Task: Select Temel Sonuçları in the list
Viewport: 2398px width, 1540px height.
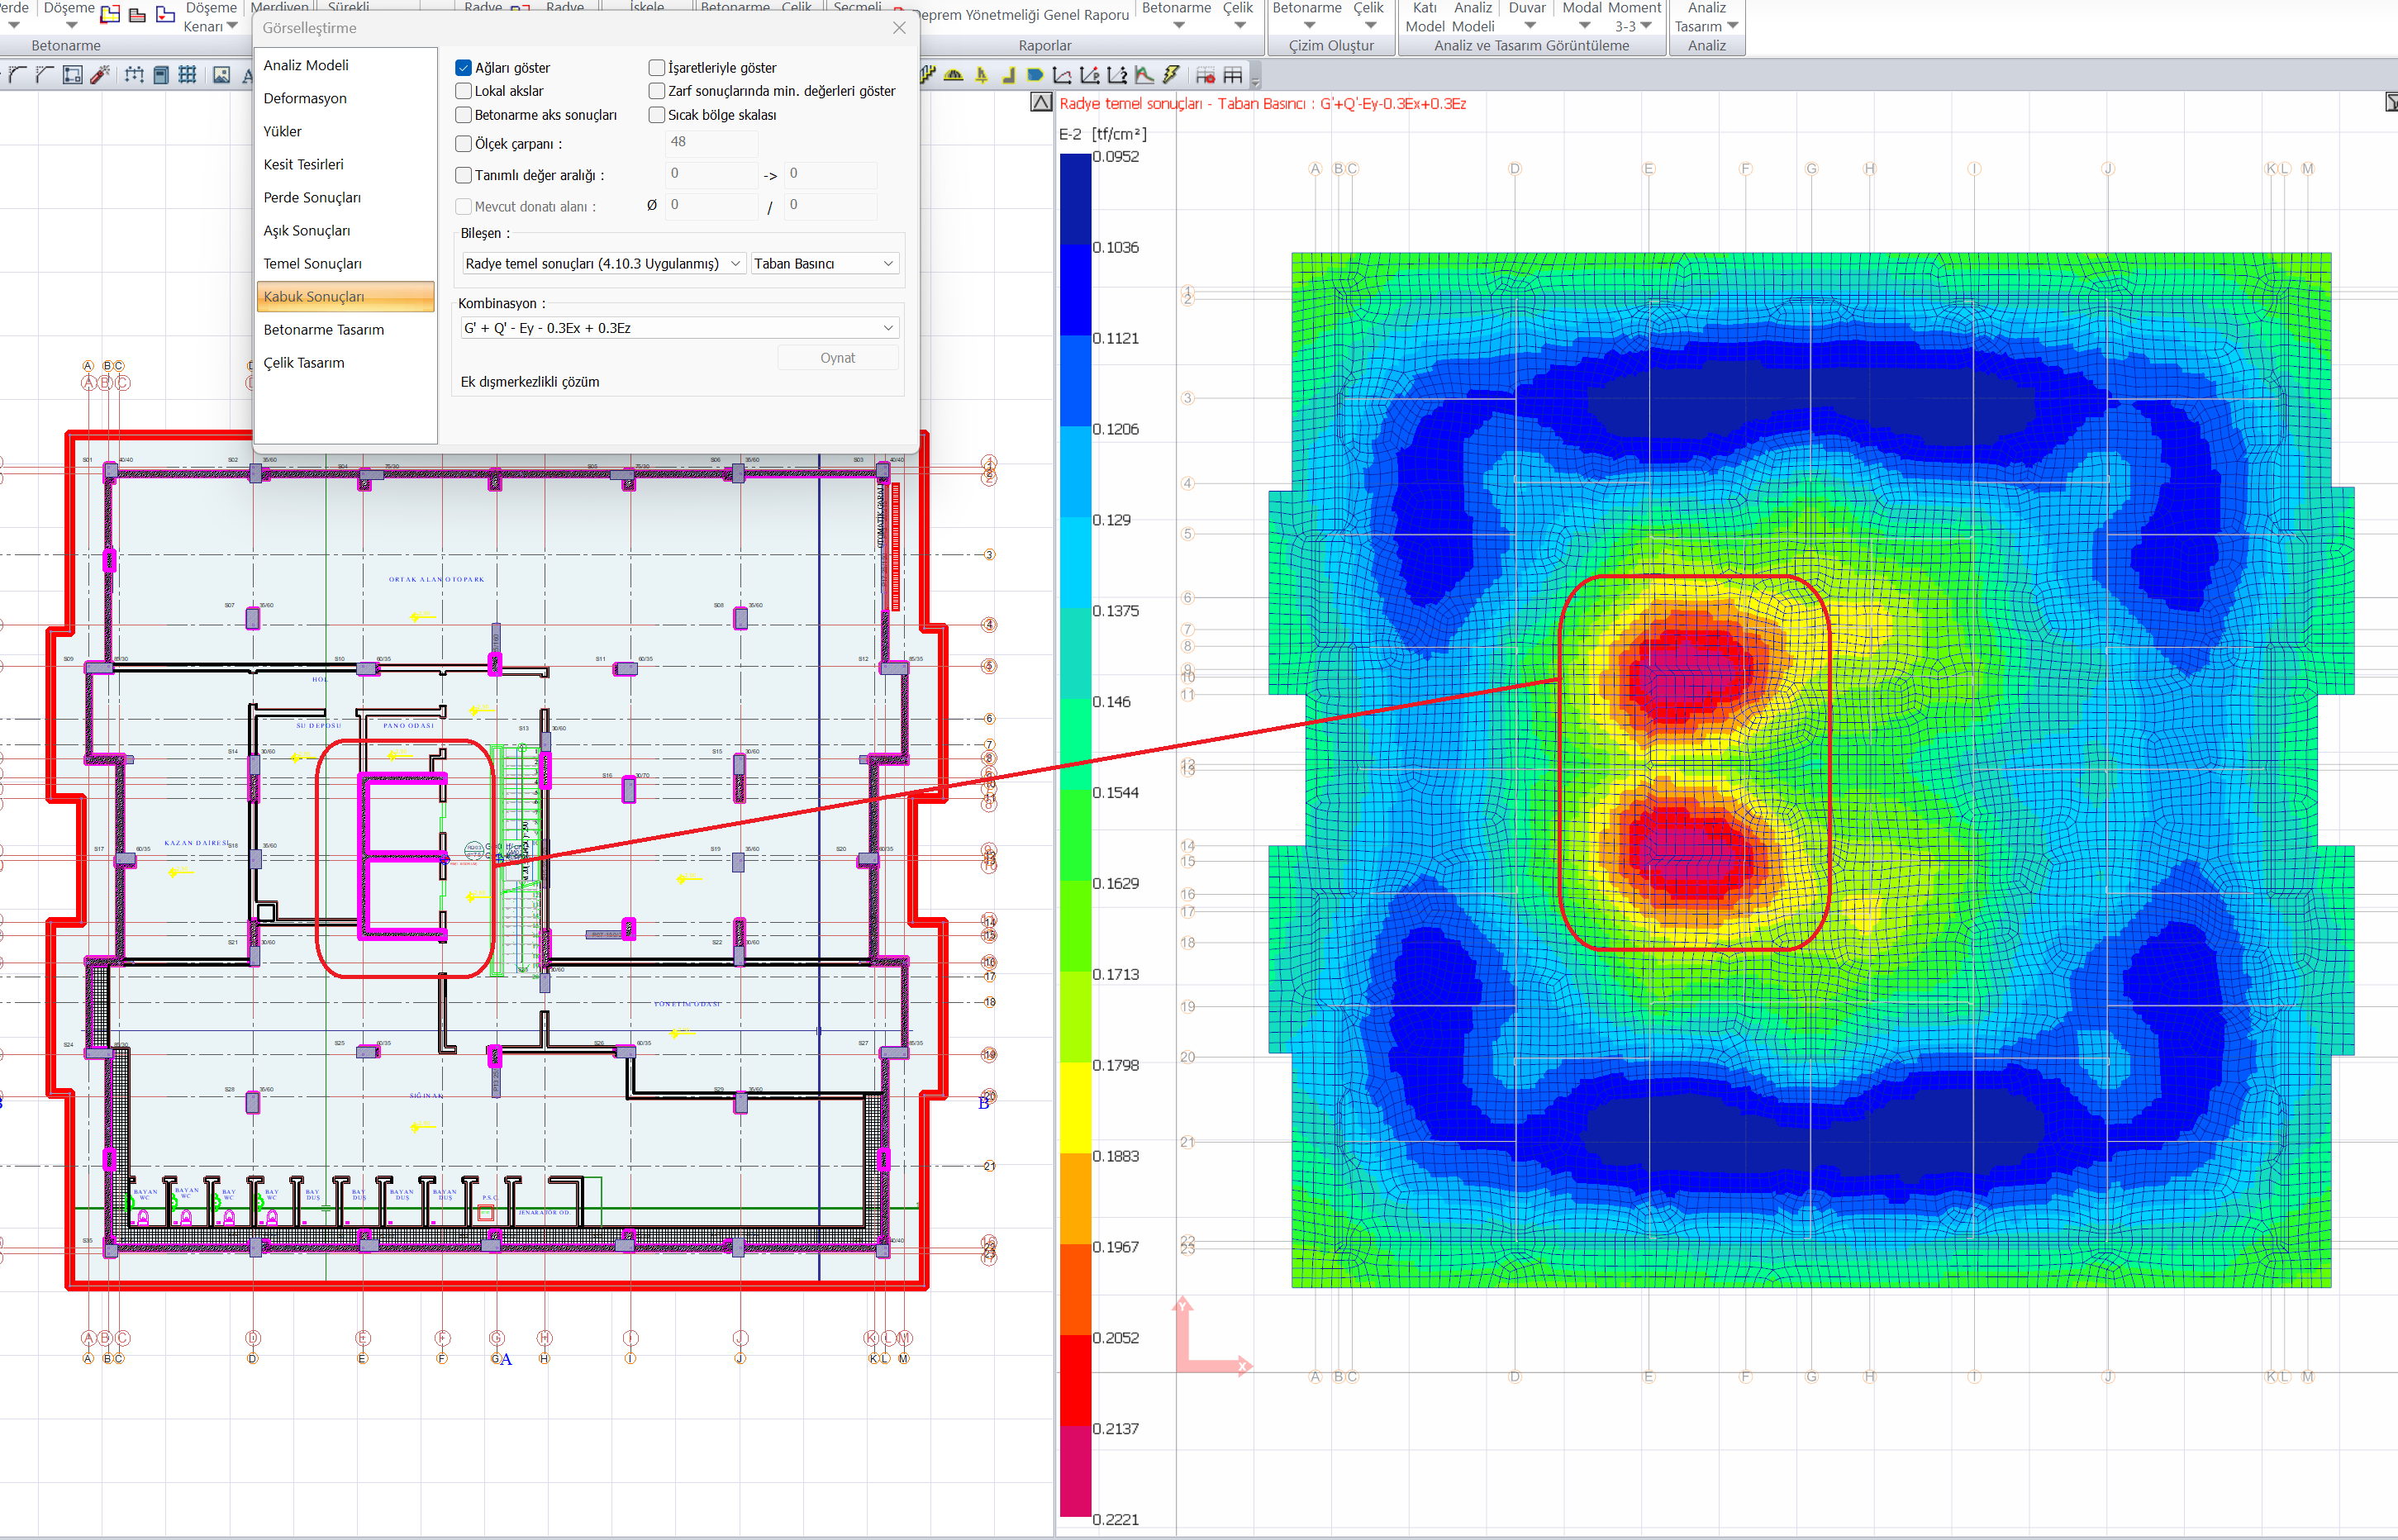Action: 345,263
